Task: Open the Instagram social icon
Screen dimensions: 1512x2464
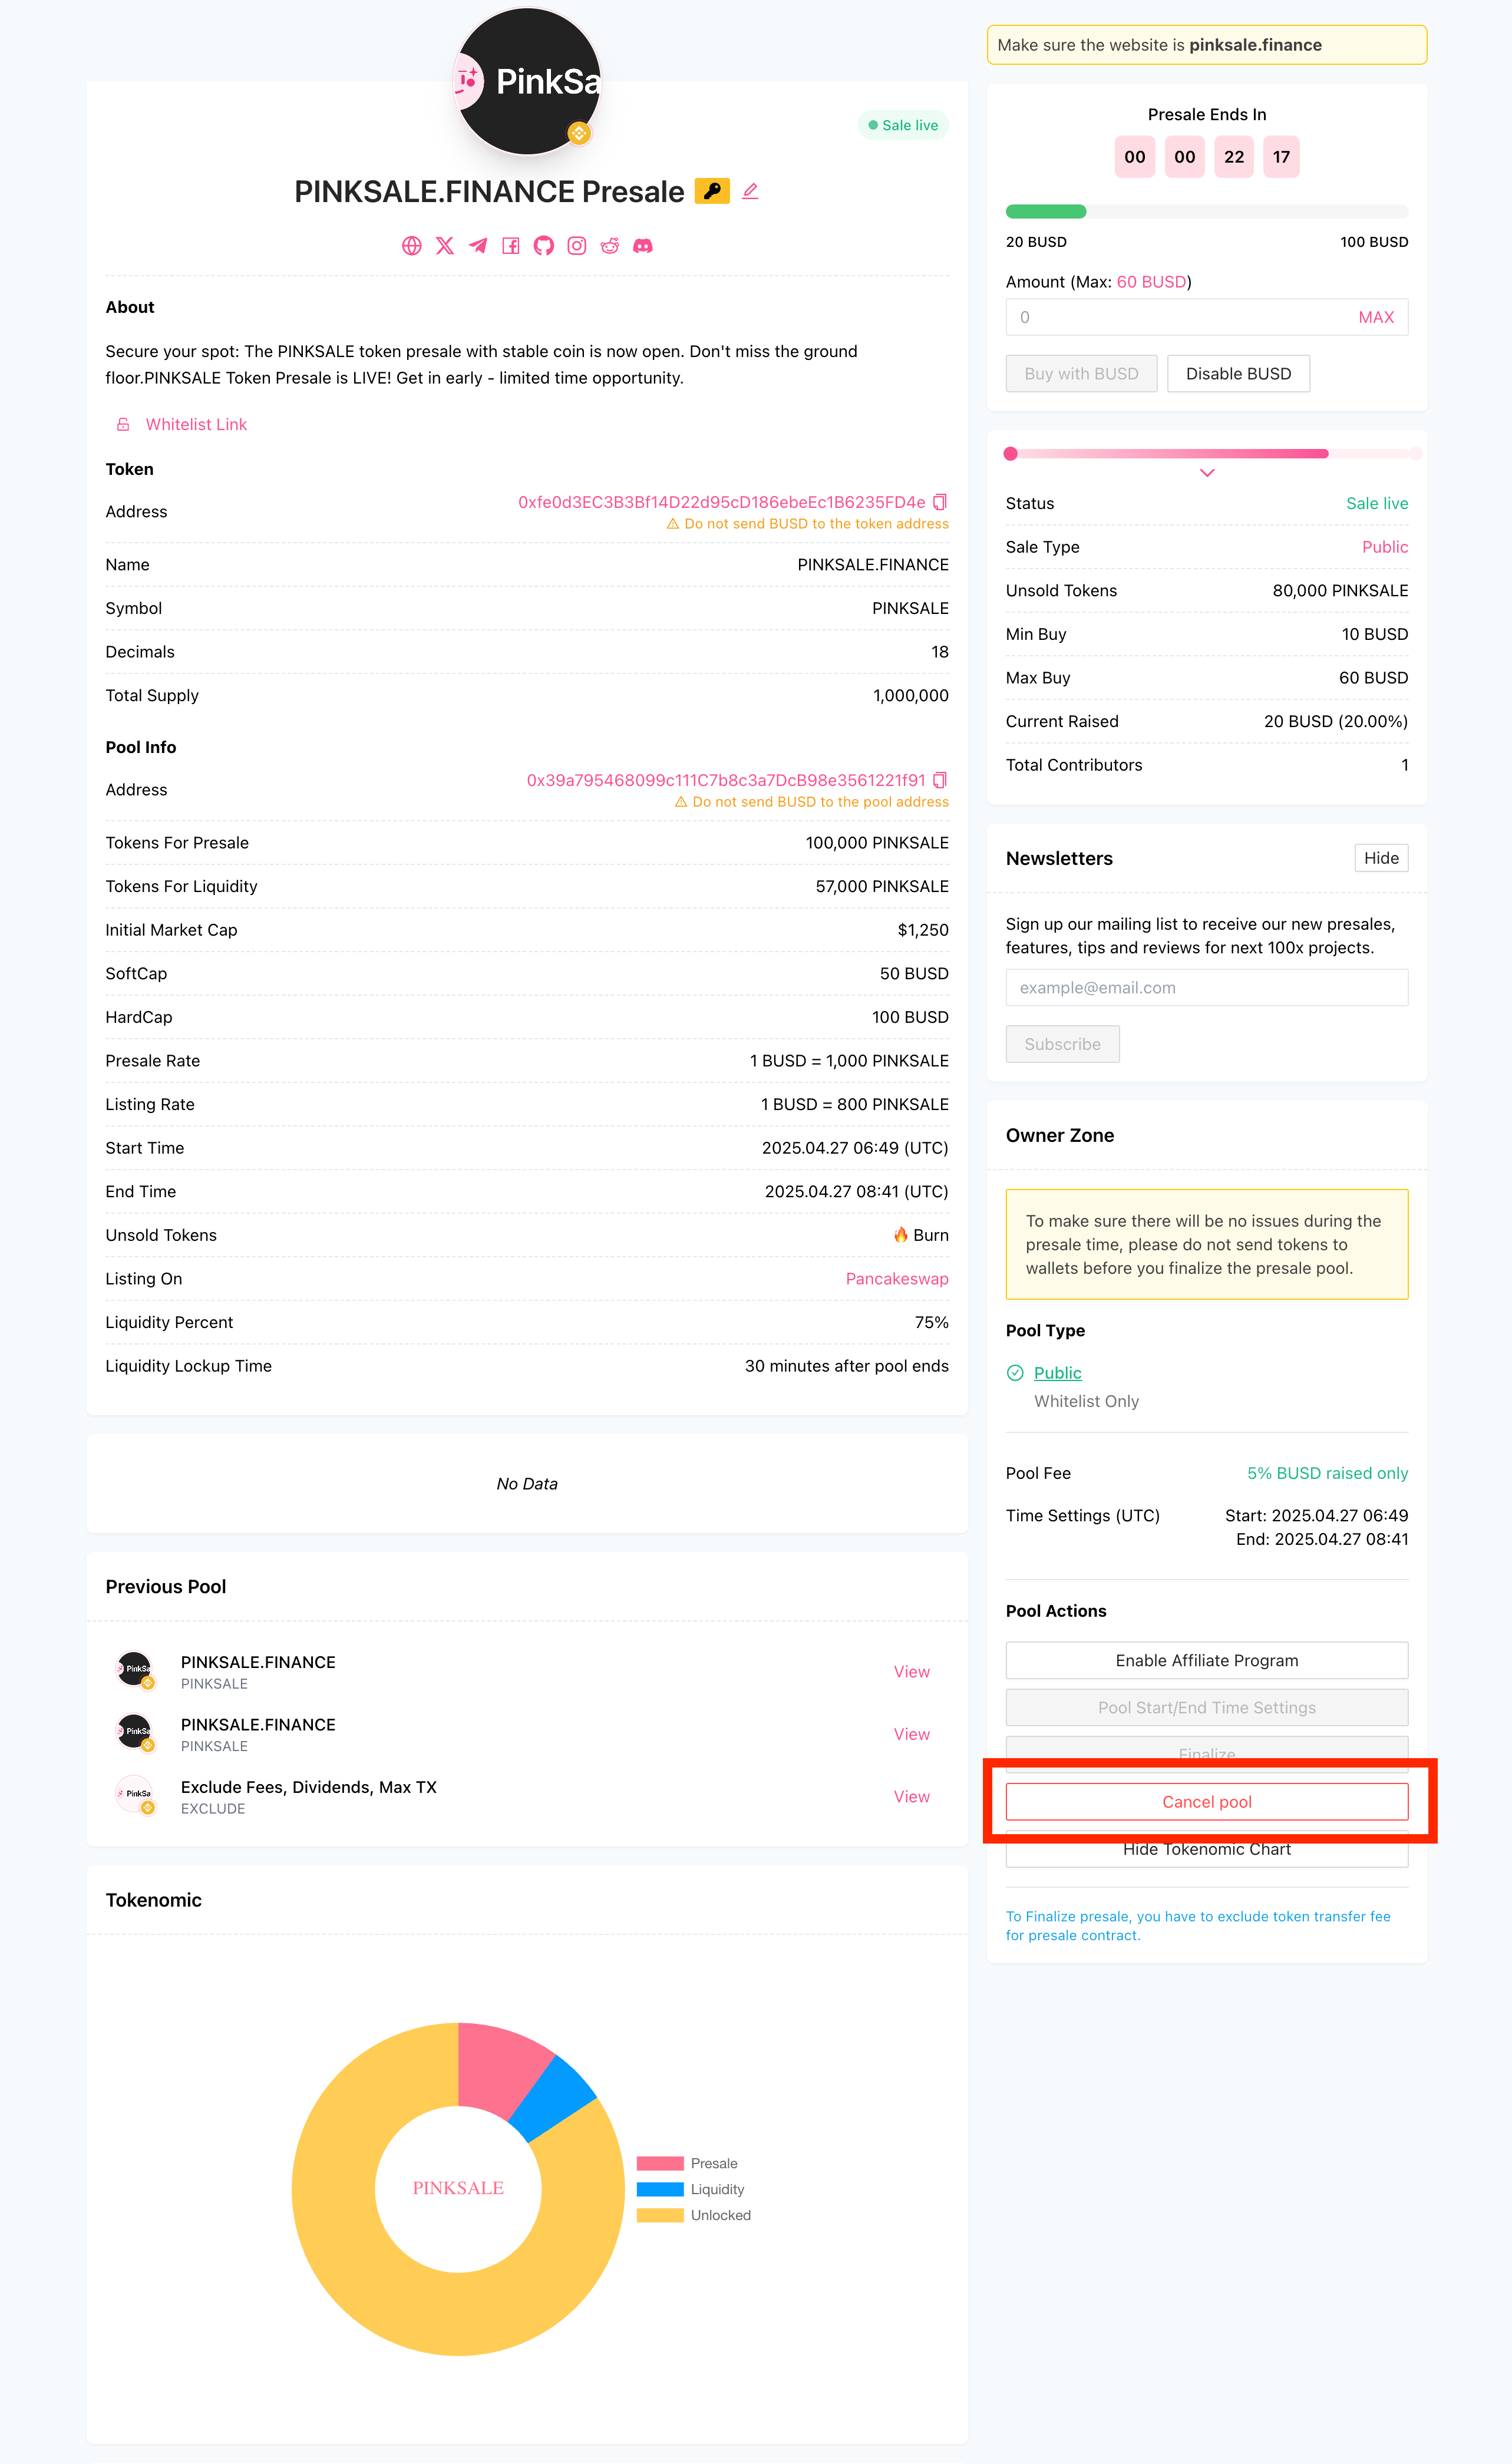Action: (x=577, y=246)
